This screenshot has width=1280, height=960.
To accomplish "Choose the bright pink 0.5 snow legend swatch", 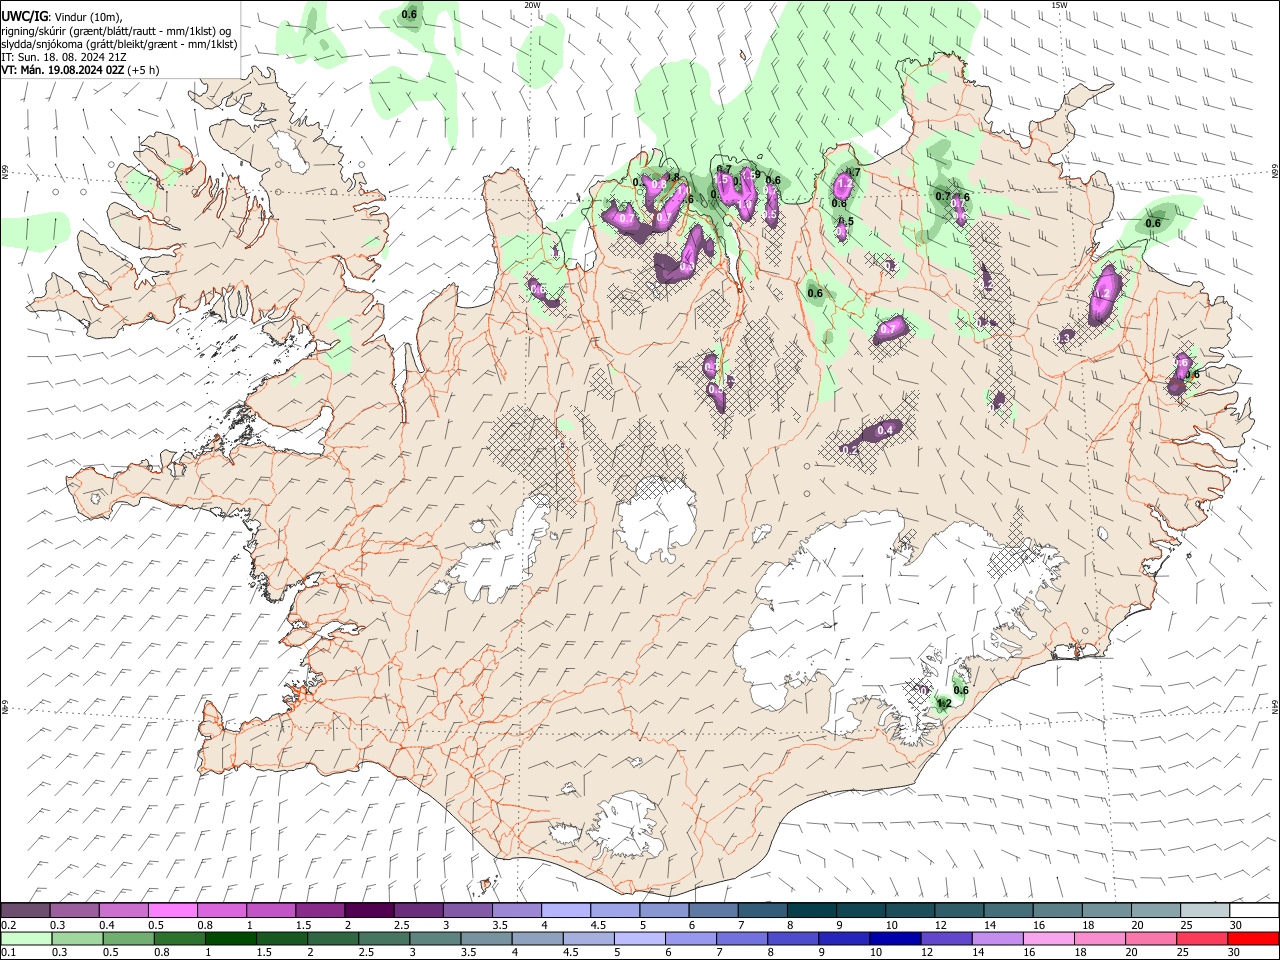I will pos(173,911).
